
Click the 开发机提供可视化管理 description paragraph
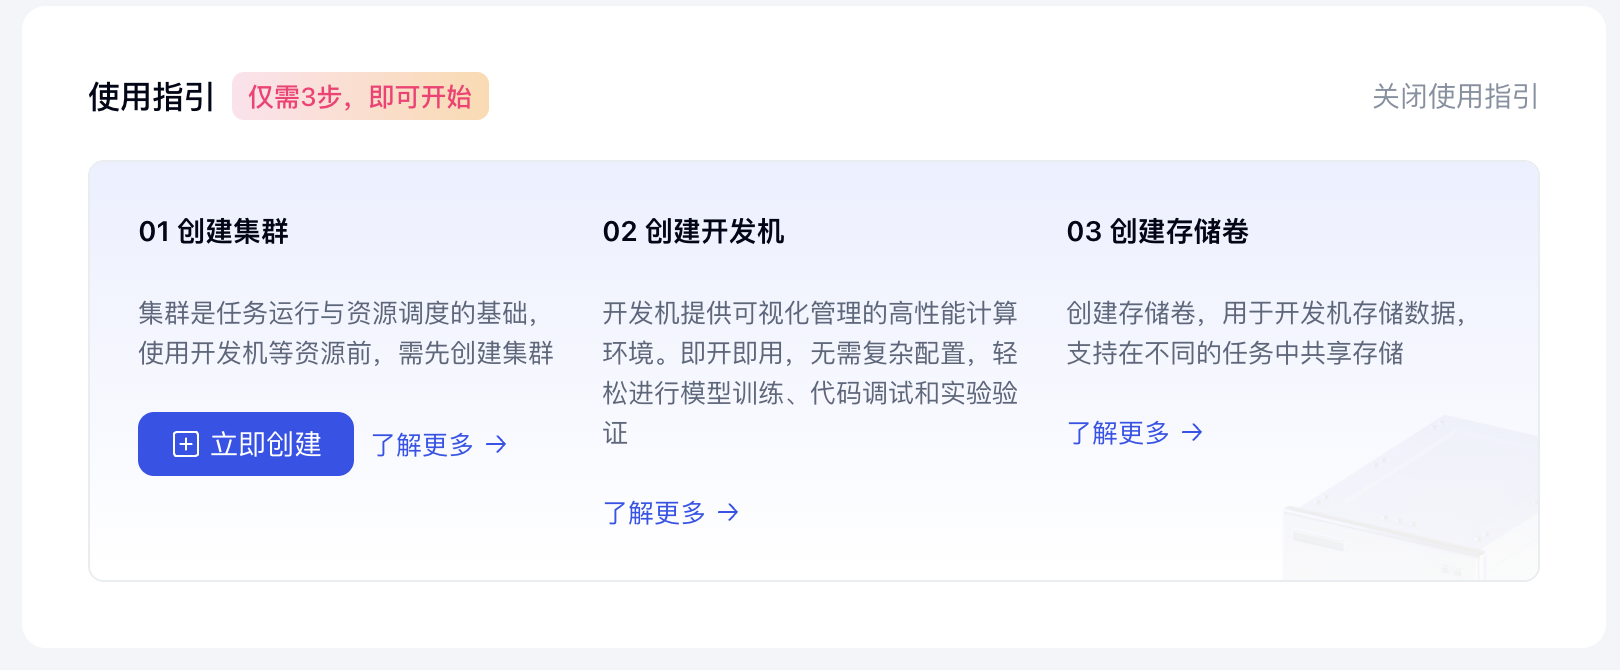tap(810, 372)
